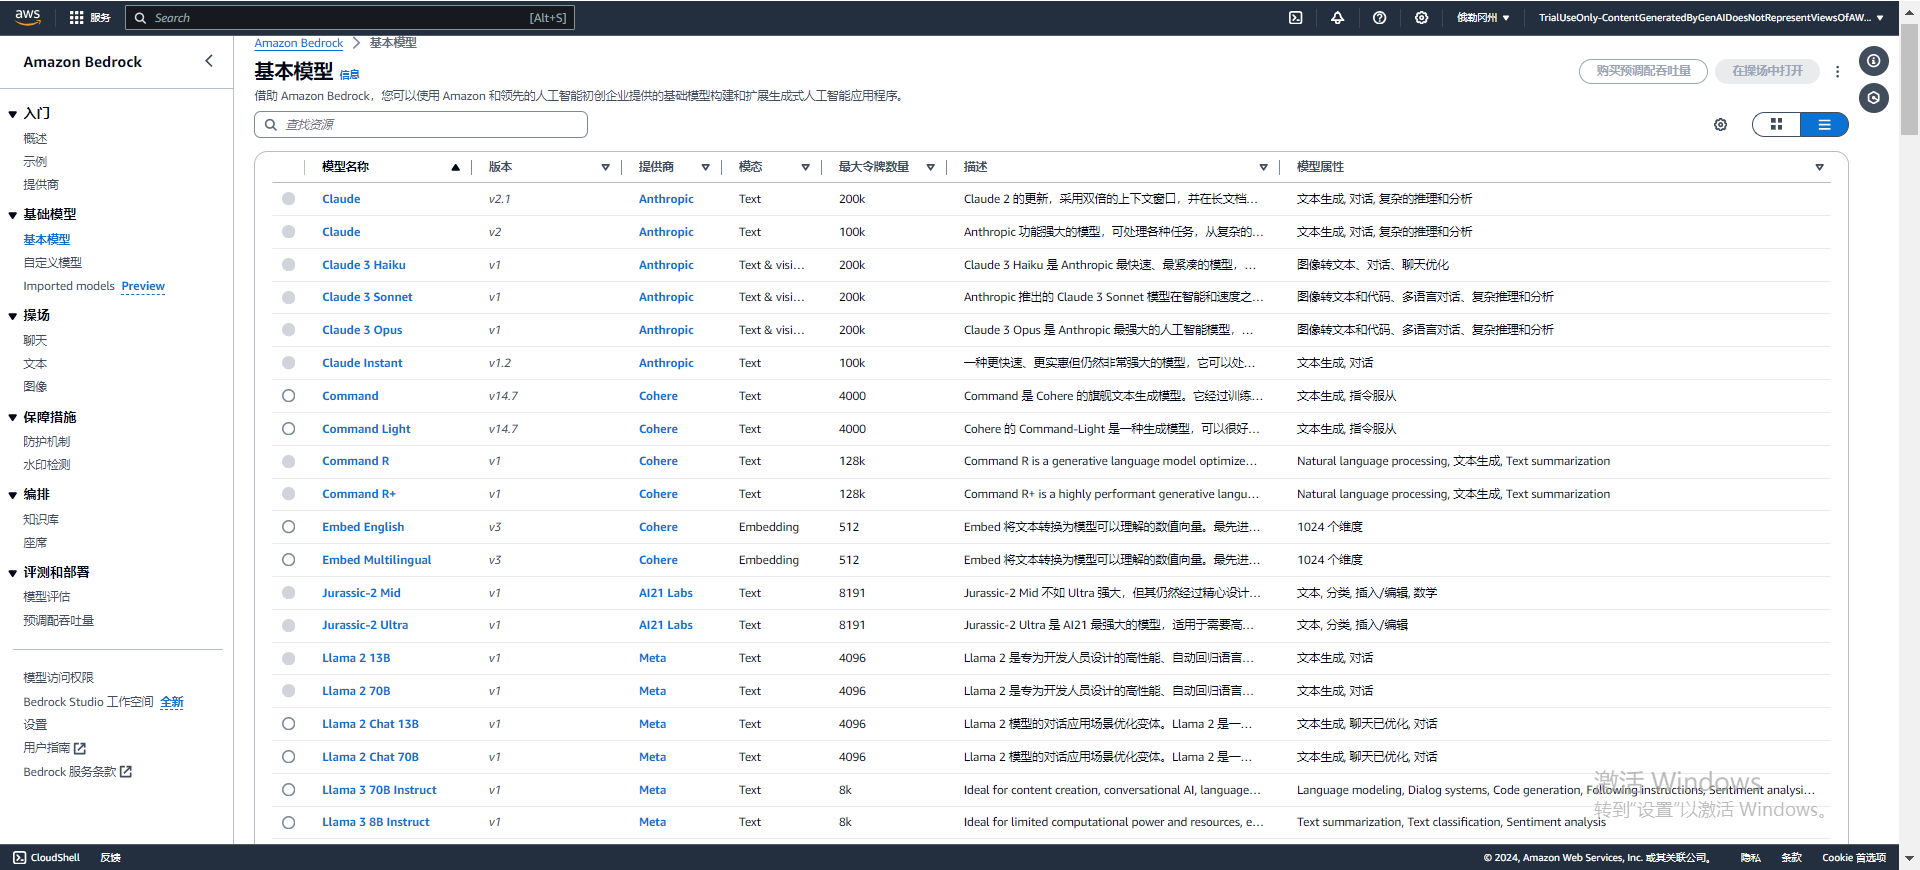The height and width of the screenshot is (870, 1920).
Task: Open the help question mark icon
Action: tap(1379, 18)
